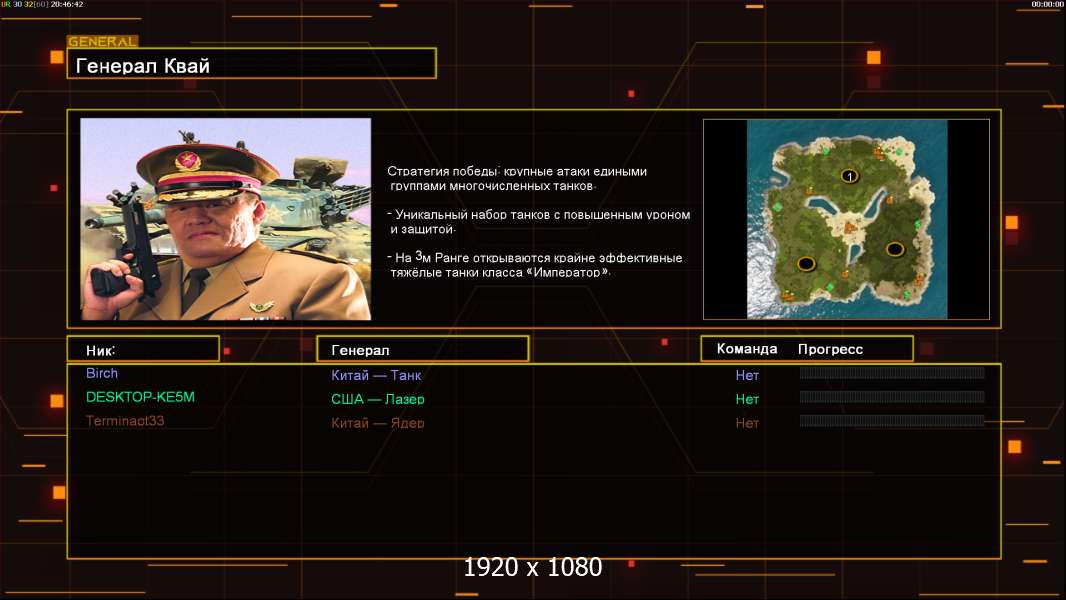Select the Генерал column header
The height and width of the screenshot is (600, 1066).
tap(422, 349)
